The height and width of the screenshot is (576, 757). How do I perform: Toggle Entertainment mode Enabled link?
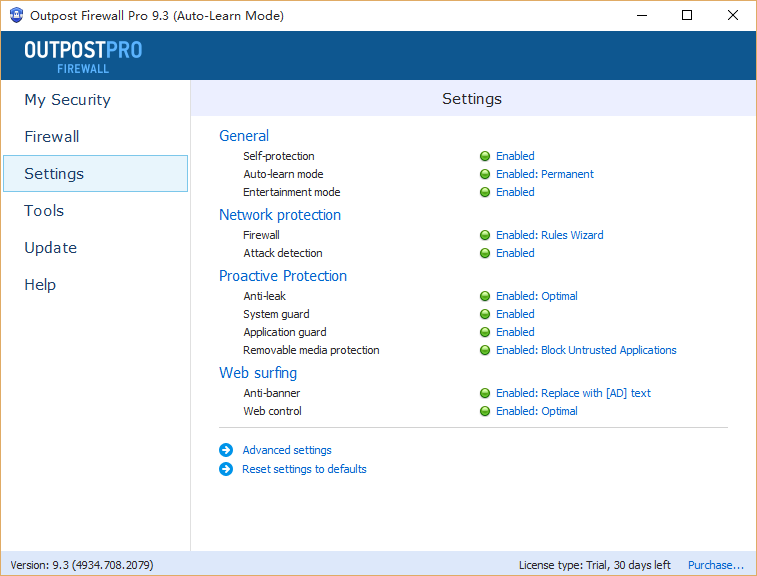[515, 192]
